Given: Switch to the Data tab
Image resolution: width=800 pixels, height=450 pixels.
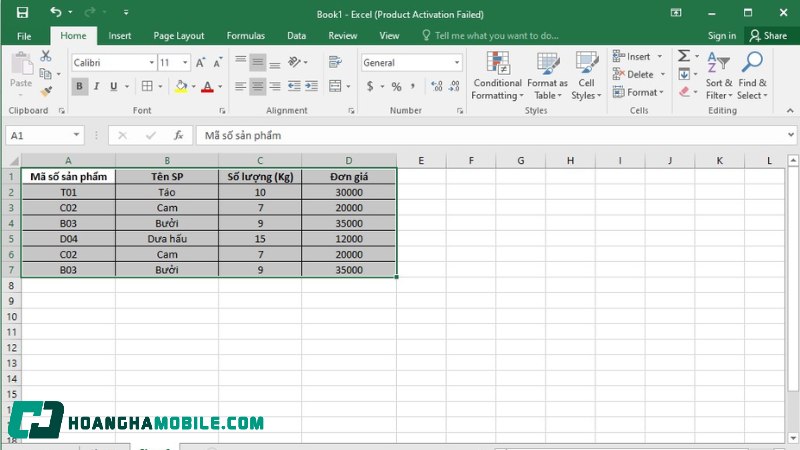Looking at the screenshot, I should [x=296, y=36].
